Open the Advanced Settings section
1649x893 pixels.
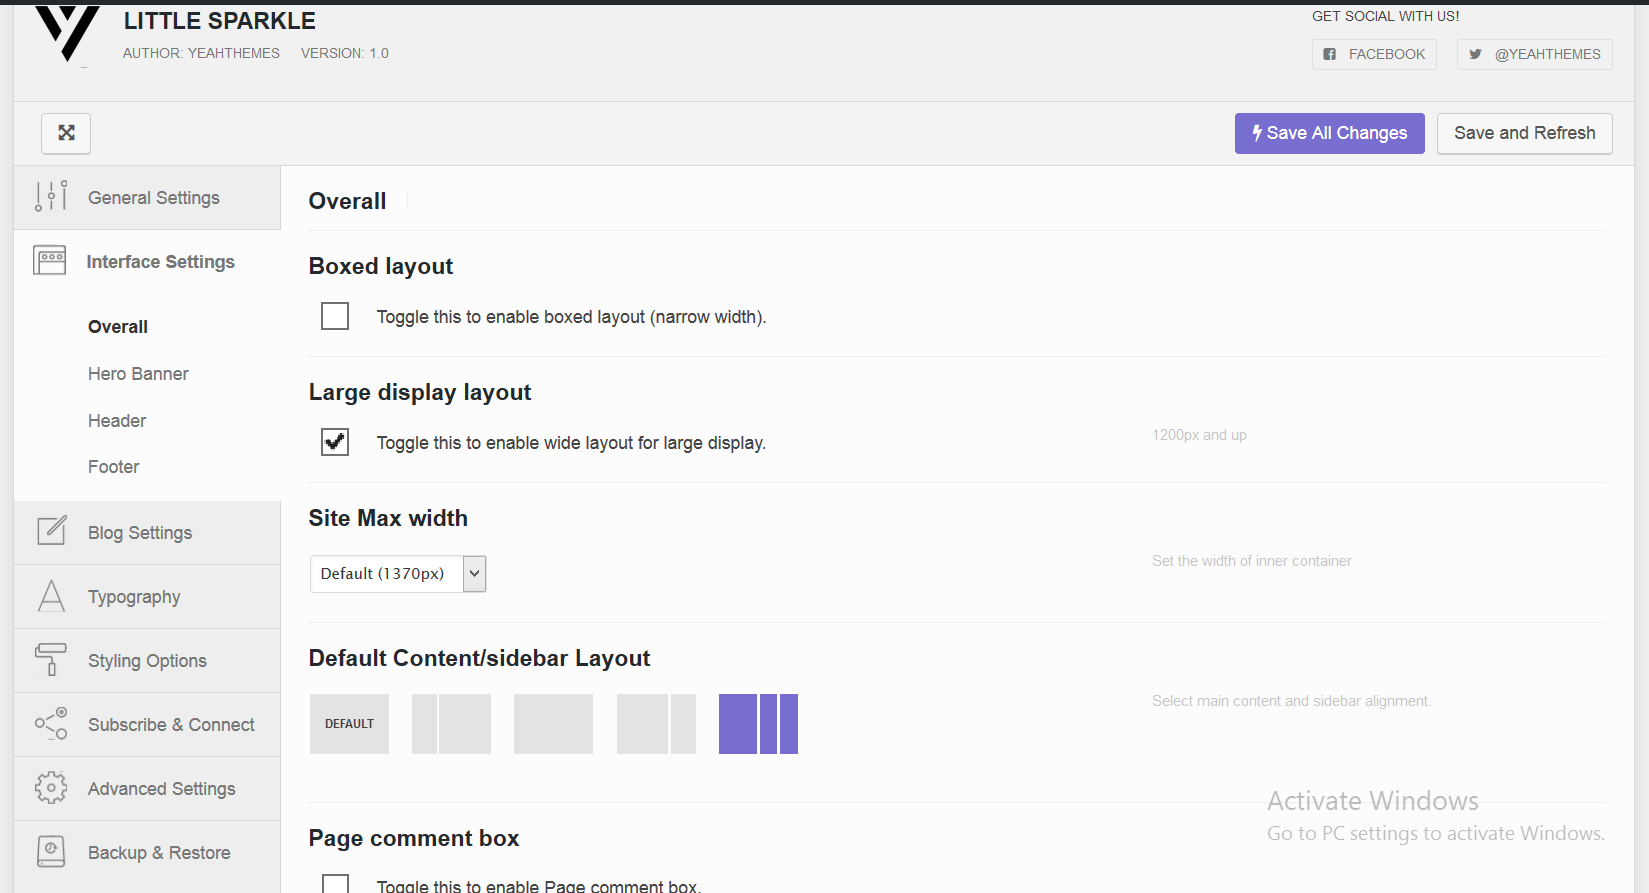[x=147, y=789]
